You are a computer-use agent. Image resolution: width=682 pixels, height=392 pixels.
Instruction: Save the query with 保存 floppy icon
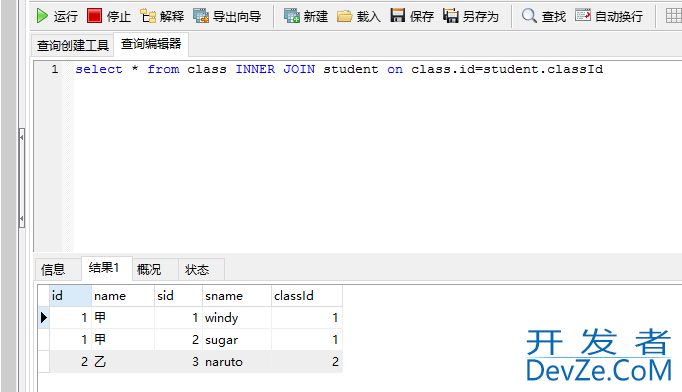click(398, 16)
